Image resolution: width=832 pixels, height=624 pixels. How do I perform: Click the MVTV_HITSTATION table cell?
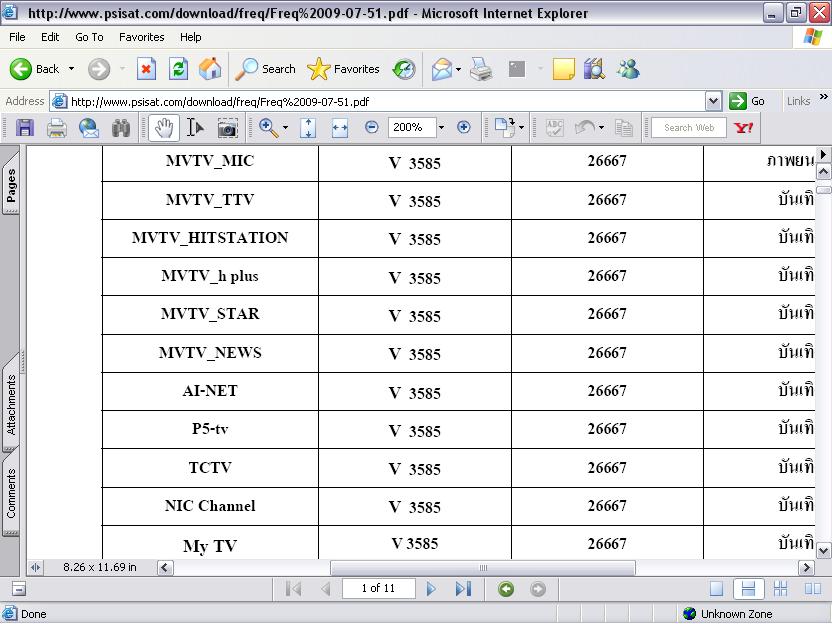tap(210, 238)
